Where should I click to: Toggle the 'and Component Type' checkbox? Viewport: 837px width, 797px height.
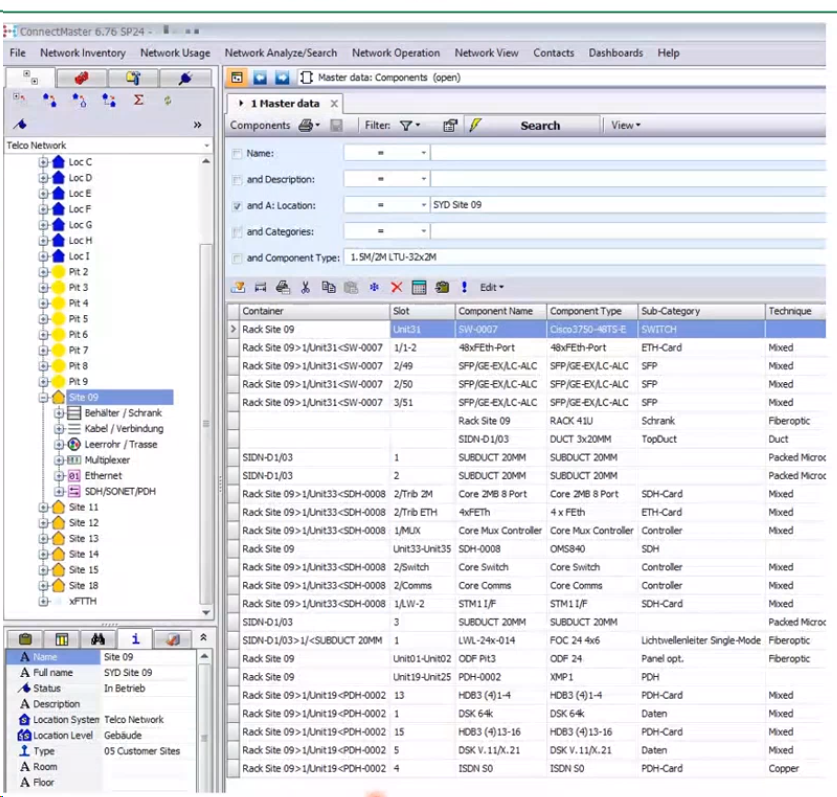237,258
